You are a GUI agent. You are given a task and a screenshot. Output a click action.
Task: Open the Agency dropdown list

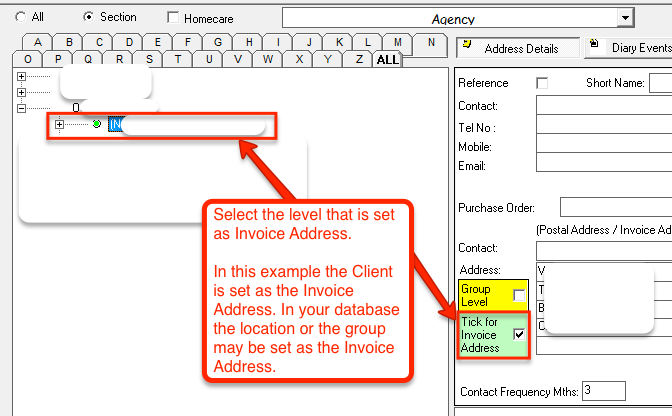[x=626, y=18]
